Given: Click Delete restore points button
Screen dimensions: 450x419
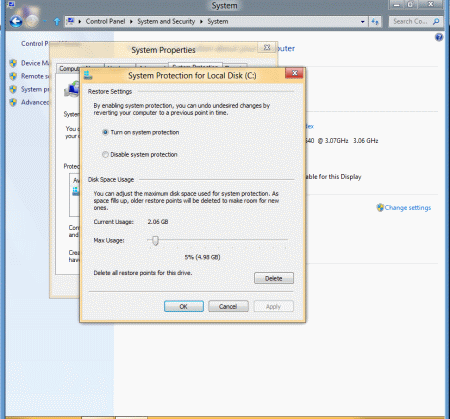Looking at the screenshot, I should tap(274, 278).
